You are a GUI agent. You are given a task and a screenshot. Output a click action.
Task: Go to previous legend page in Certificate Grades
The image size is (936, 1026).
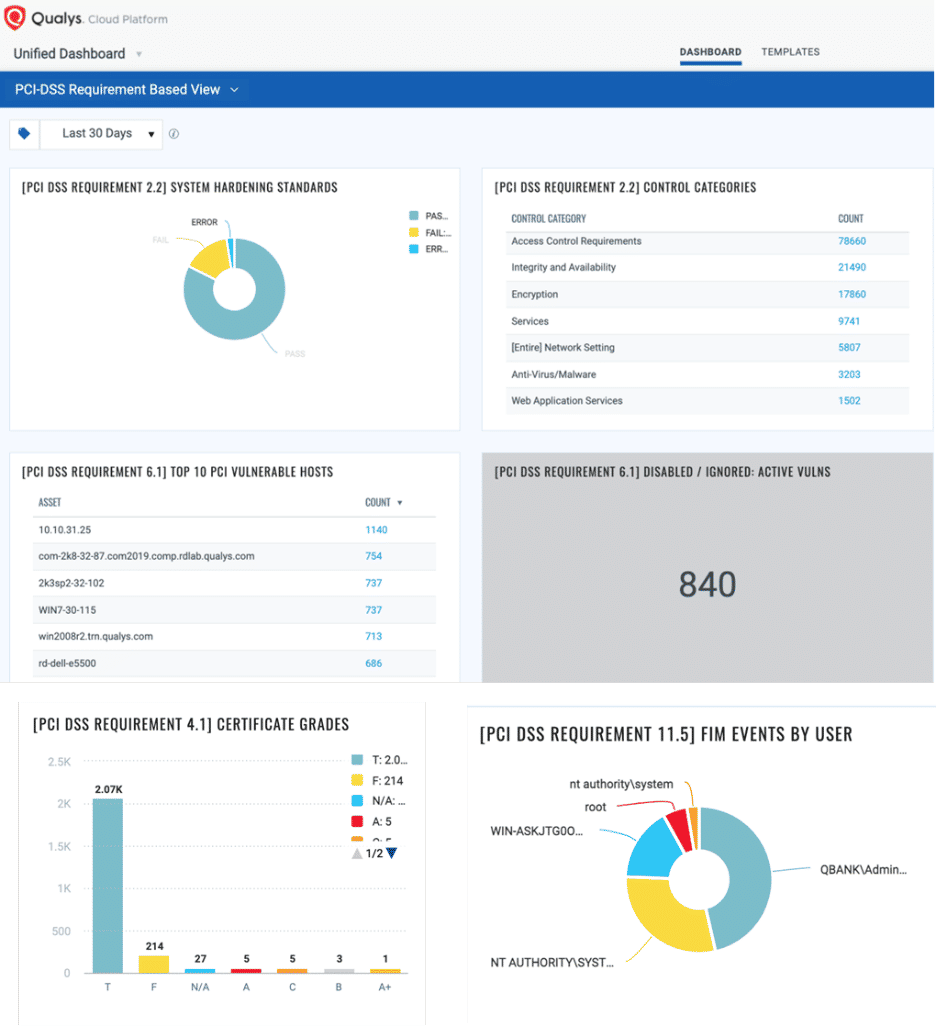coord(357,853)
